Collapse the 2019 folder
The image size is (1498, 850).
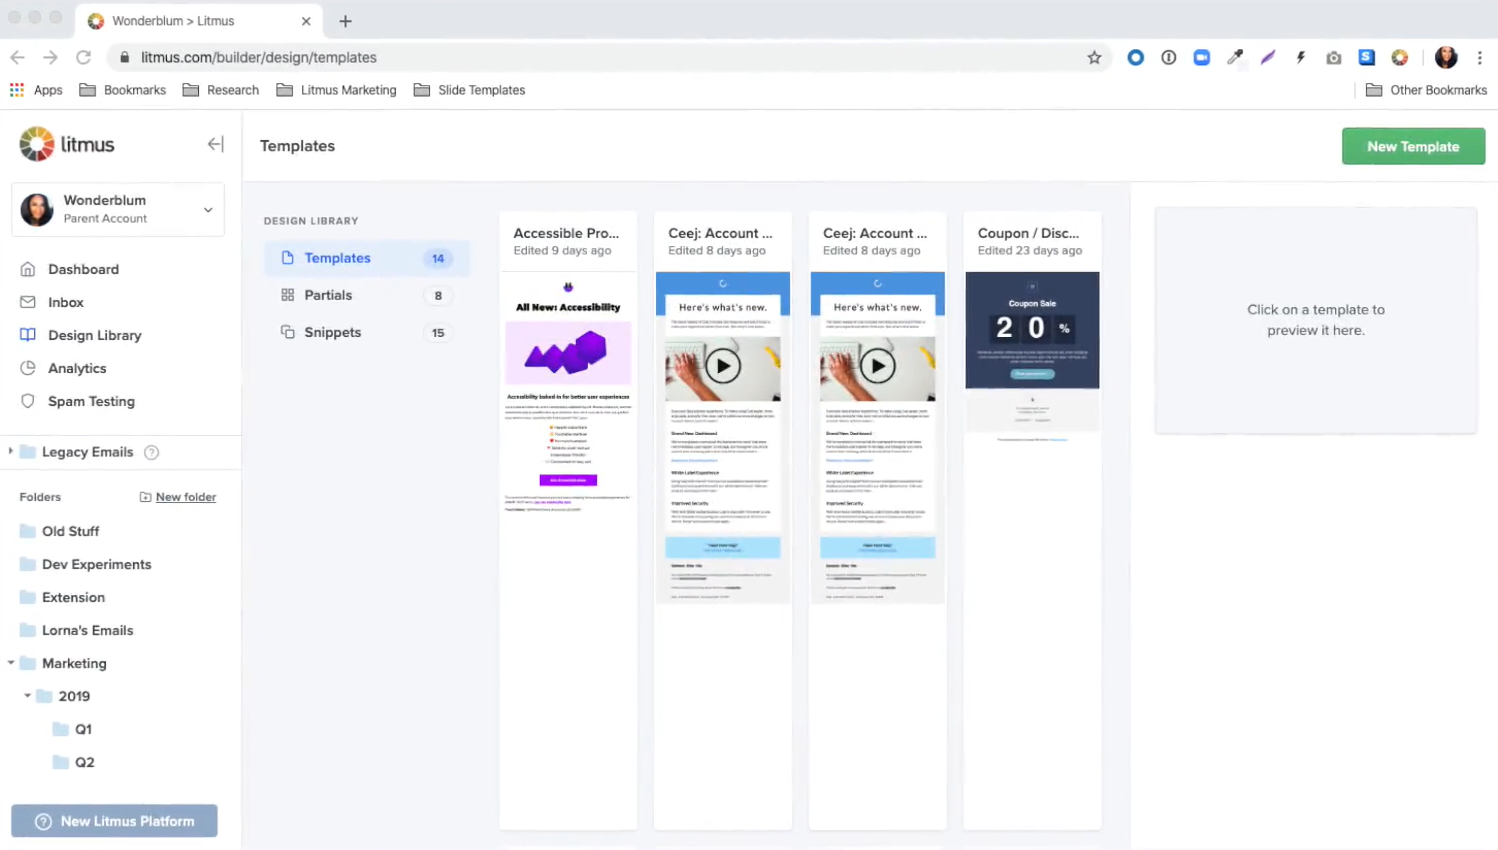[x=27, y=696]
